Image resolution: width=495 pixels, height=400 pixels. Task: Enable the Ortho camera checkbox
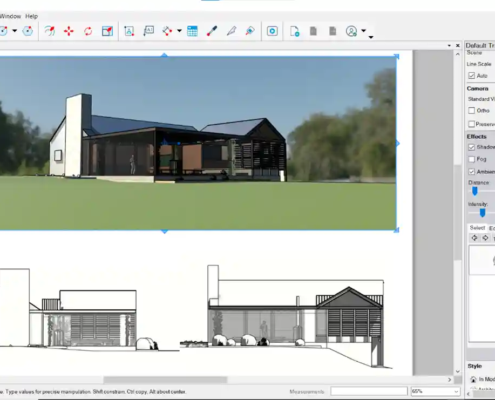(471, 110)
